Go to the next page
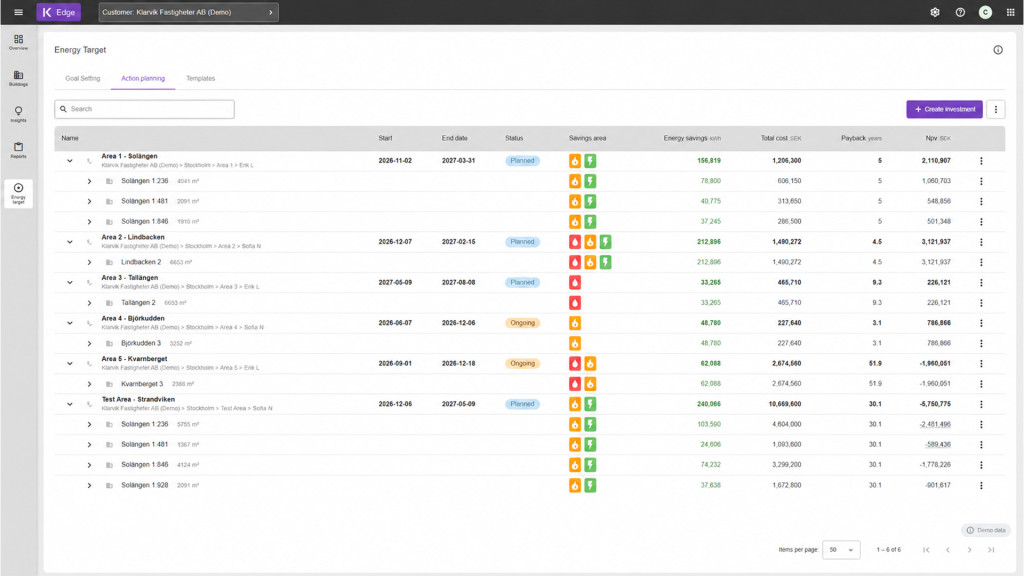The height and width of the screenshot is (576, 1024). pyautogui.click(x=970, y=550)
